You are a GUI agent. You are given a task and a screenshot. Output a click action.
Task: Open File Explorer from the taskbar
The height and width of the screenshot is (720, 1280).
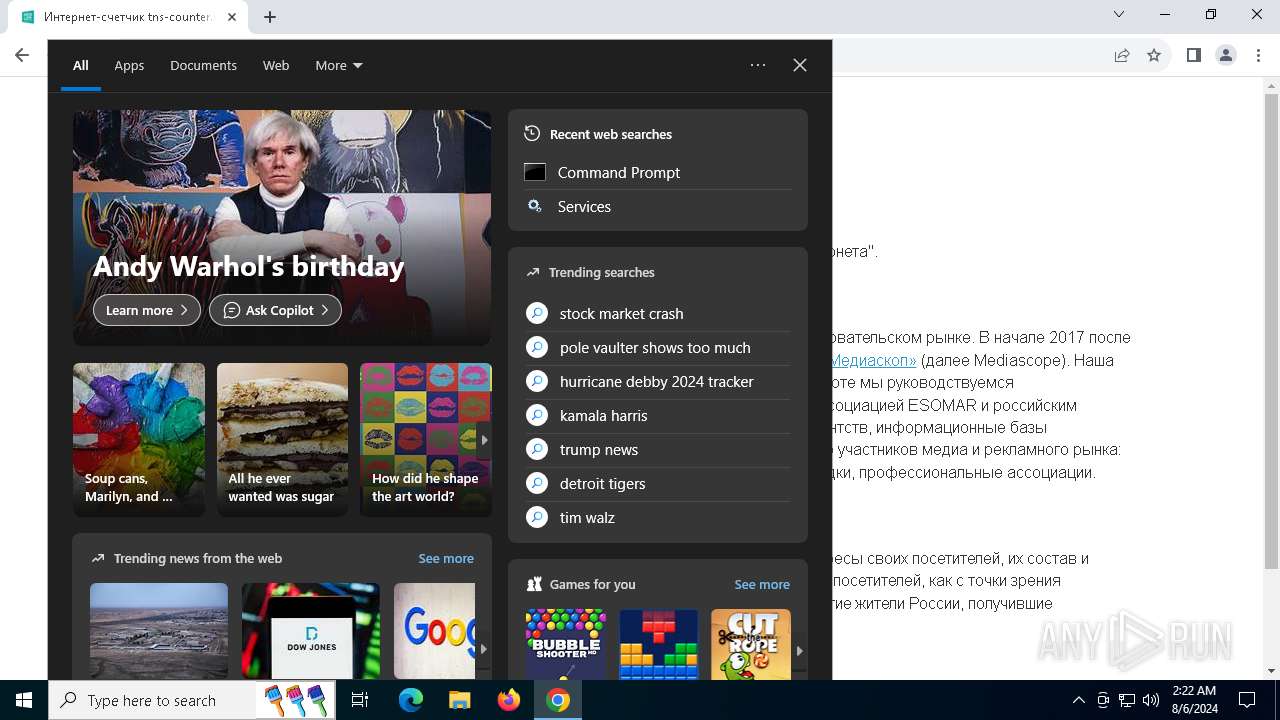click(459, 700)
